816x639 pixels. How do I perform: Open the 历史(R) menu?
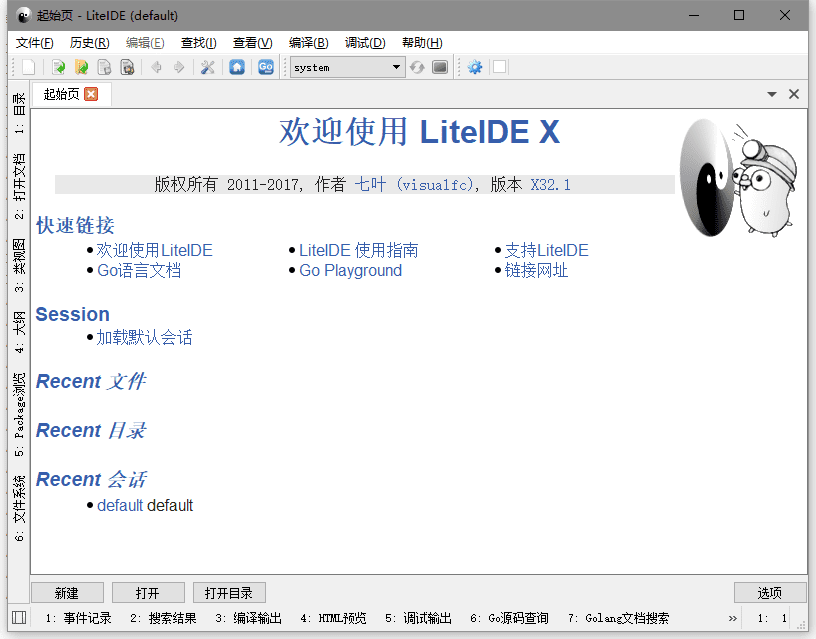[90, 43]
